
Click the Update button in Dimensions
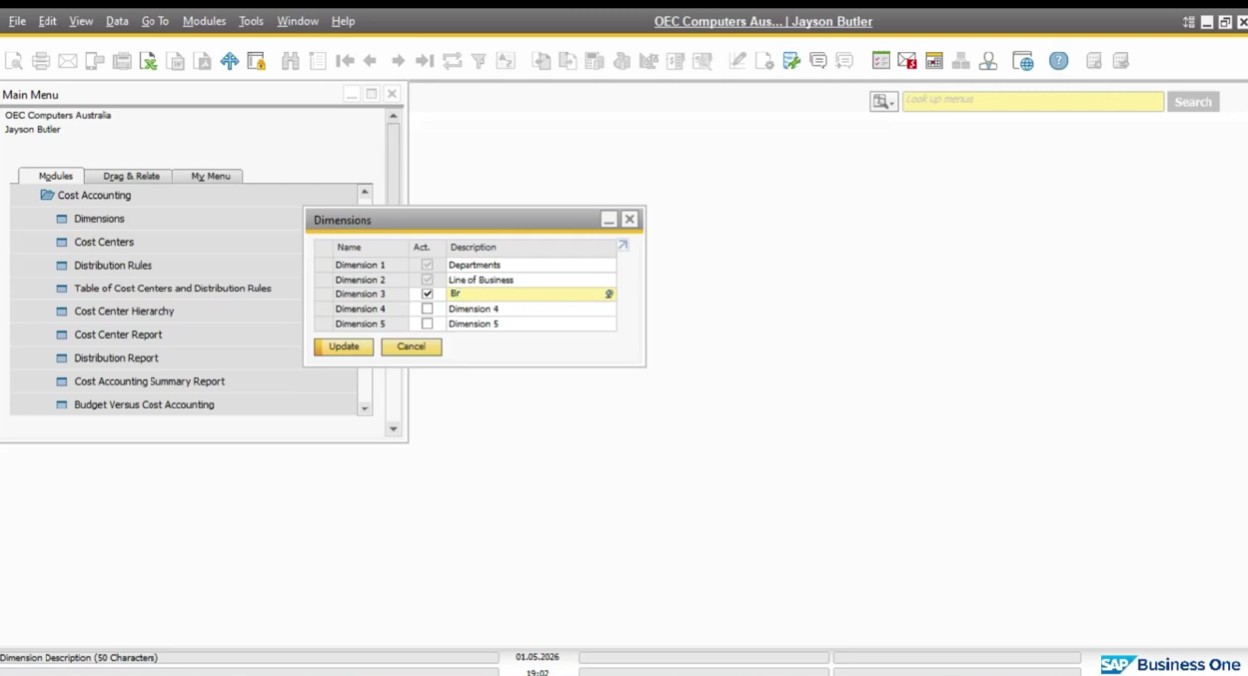[344, 346]
